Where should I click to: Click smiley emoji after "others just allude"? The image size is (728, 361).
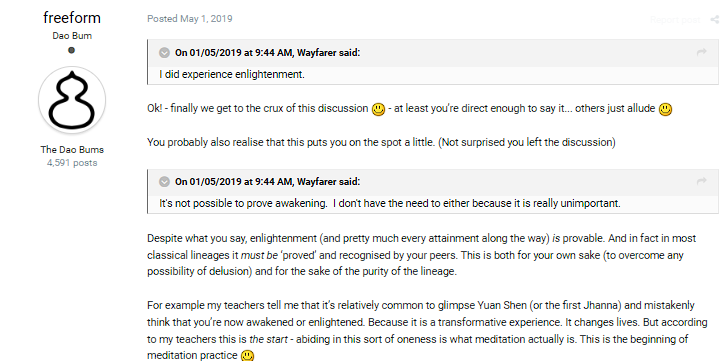point(665,110)
